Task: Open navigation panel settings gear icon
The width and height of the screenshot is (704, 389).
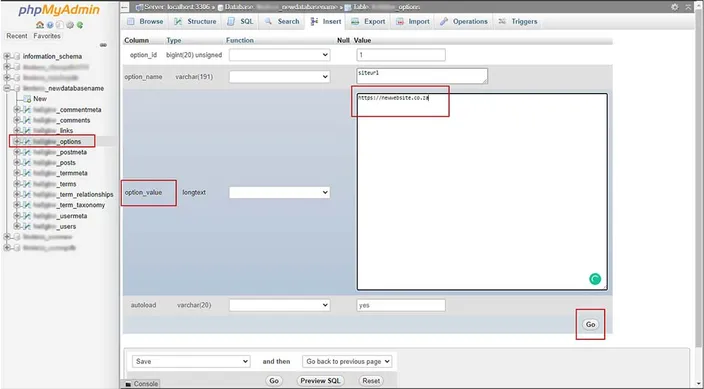Action: point(70,25)
